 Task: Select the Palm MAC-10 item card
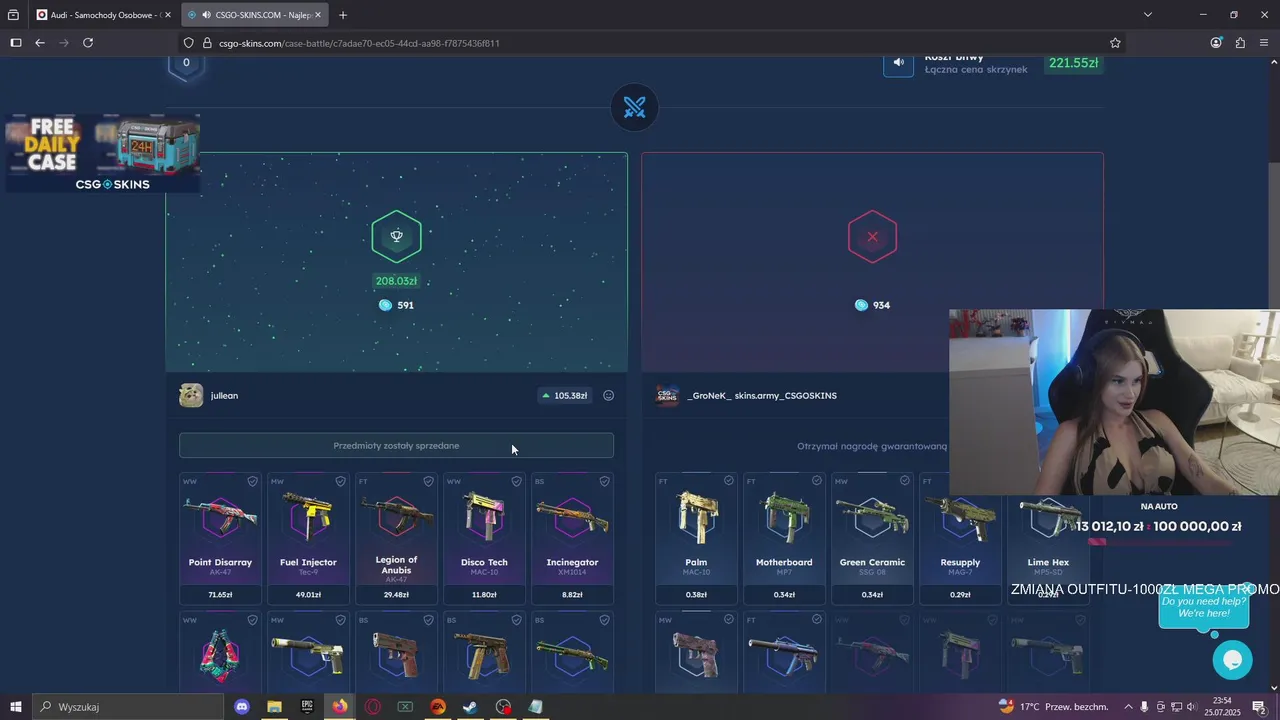pyautogui.click(x=696, y=539)
